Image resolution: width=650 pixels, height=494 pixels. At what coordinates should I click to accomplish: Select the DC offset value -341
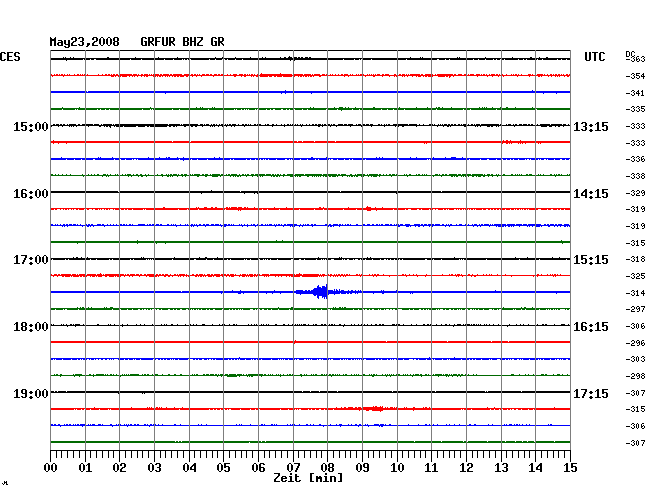(x=635, y=93)
